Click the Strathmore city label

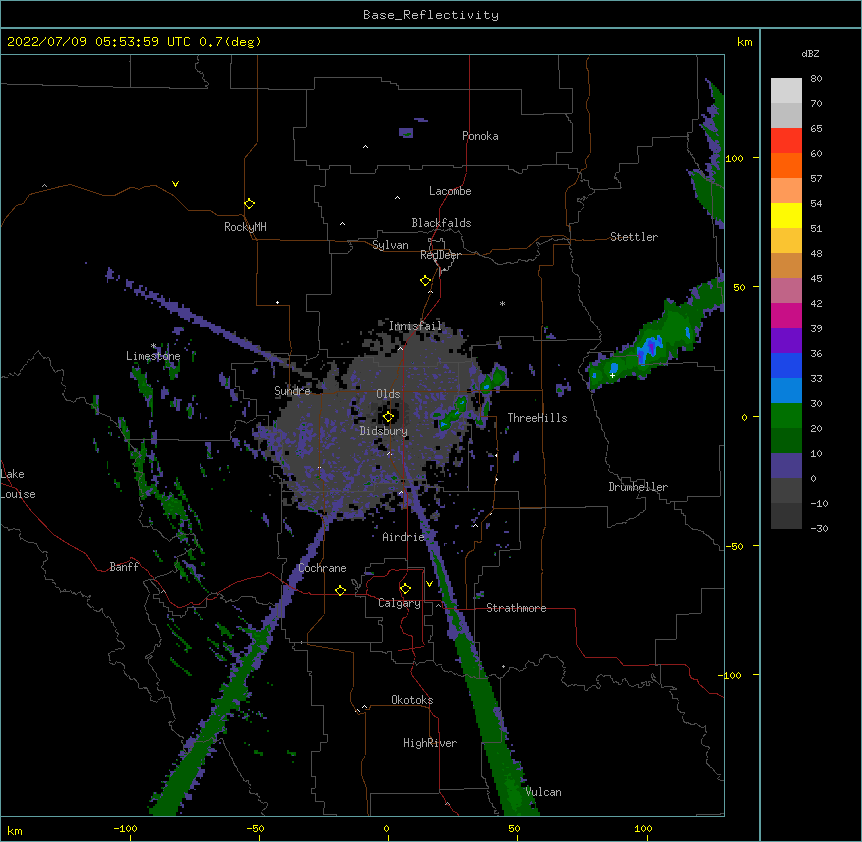[x=516, y=608]
